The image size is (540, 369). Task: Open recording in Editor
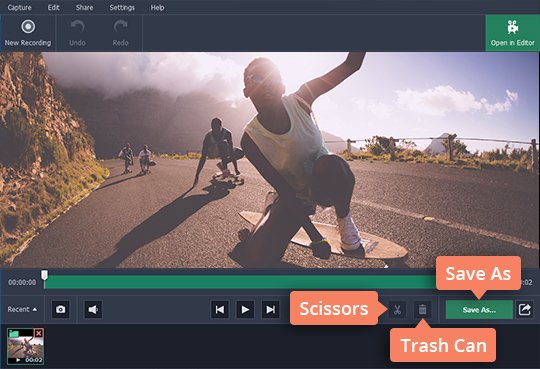pos(512,33)
